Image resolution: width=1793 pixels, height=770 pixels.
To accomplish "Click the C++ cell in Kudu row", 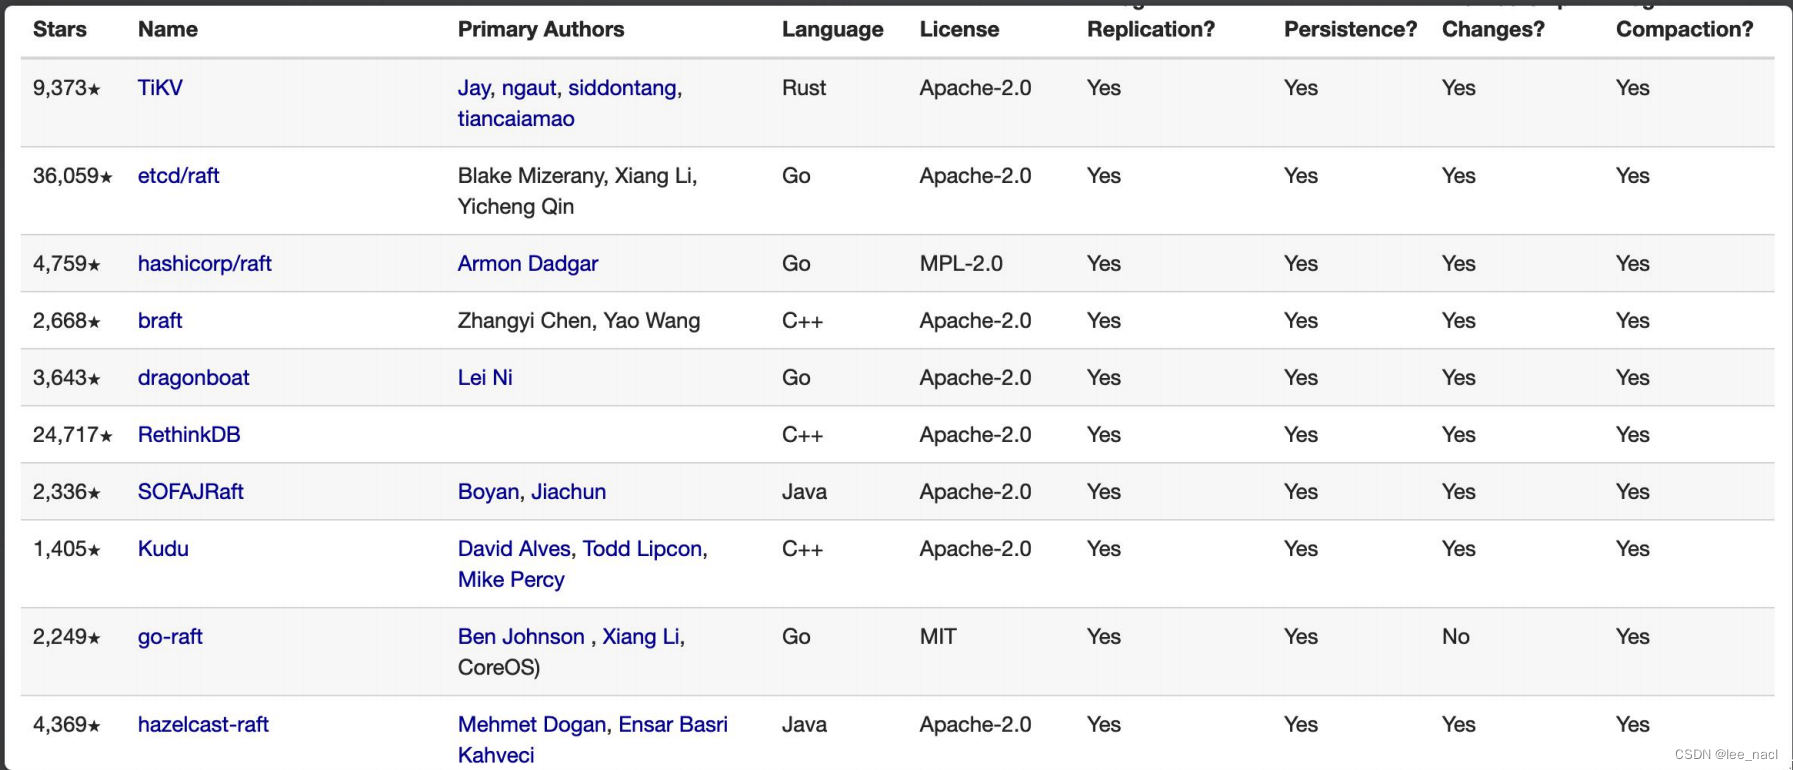I will (802, 549).
